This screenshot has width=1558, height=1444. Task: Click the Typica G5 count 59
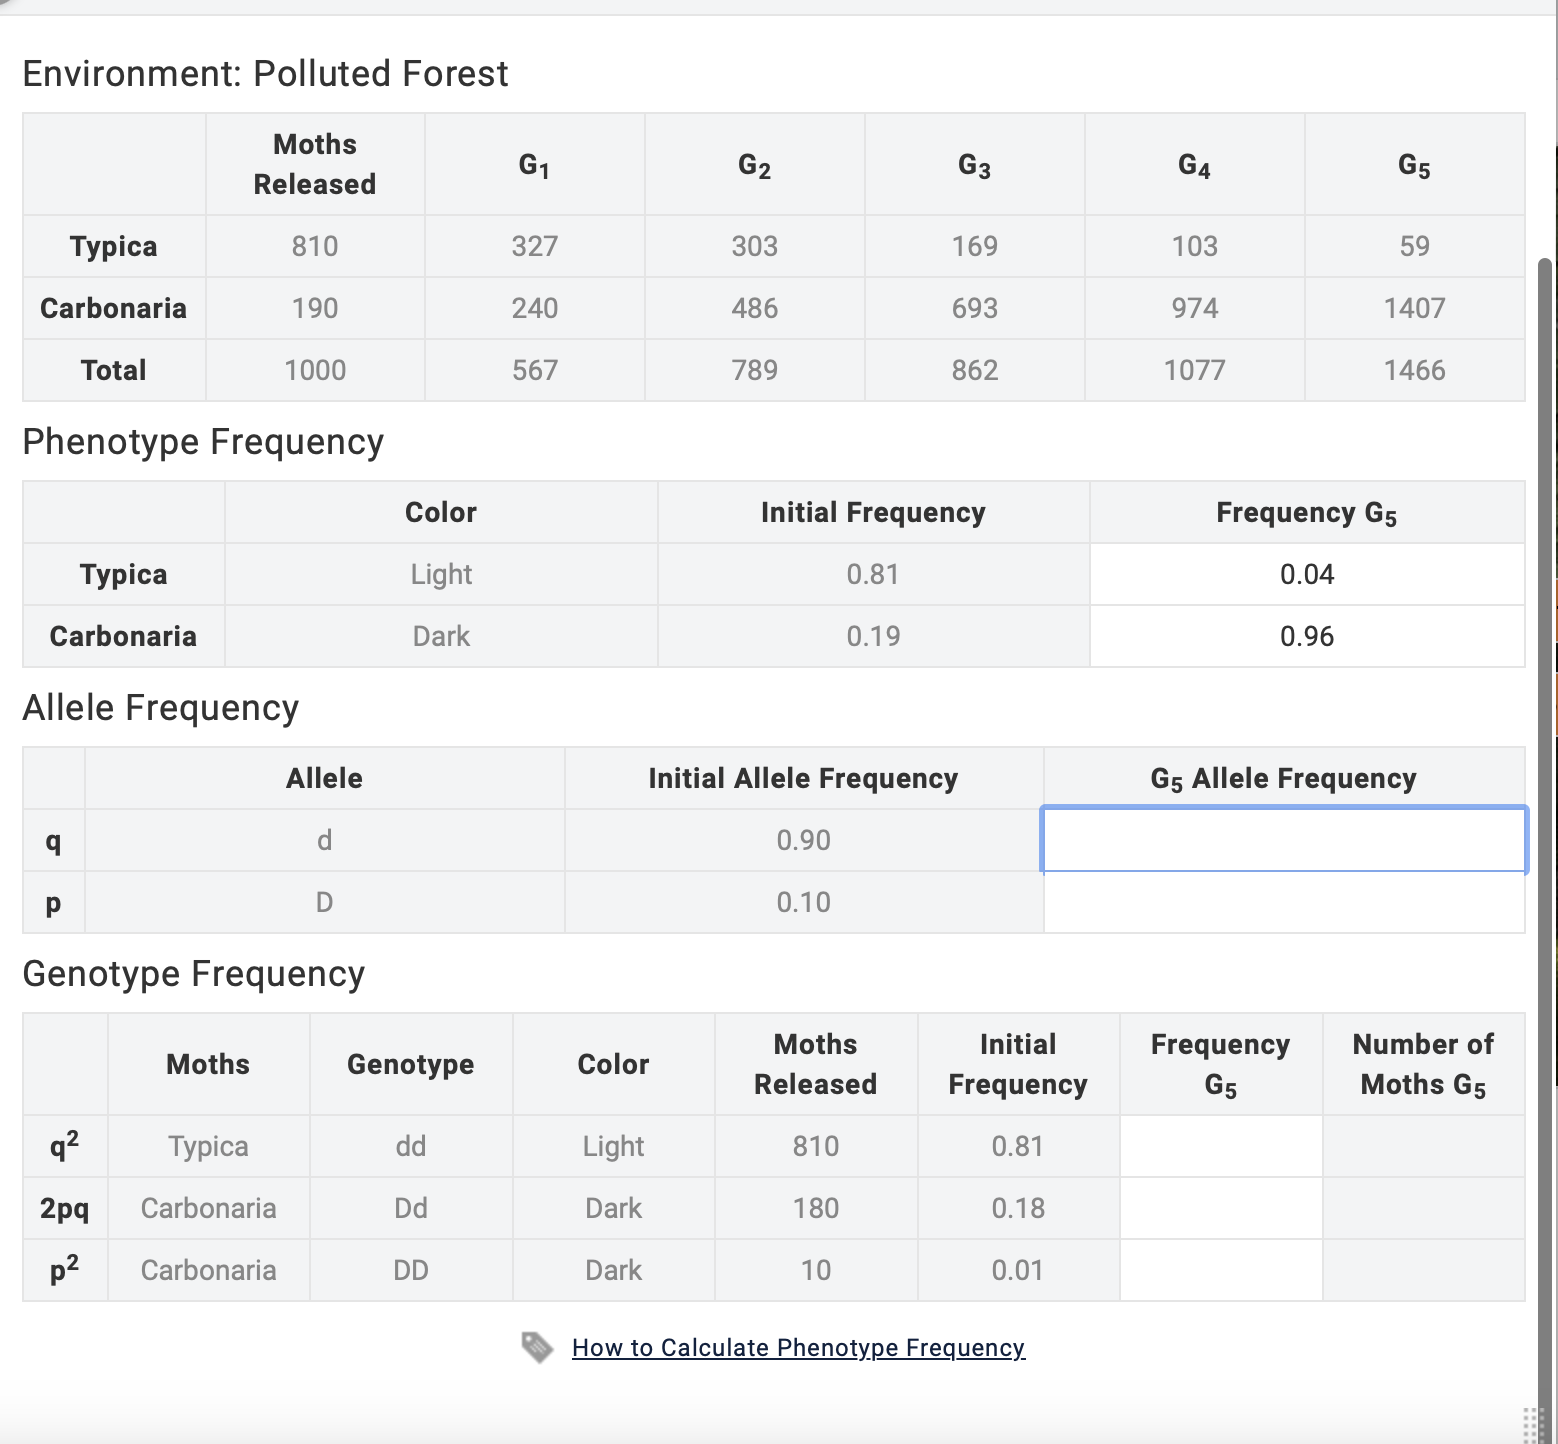point(1414,246)
